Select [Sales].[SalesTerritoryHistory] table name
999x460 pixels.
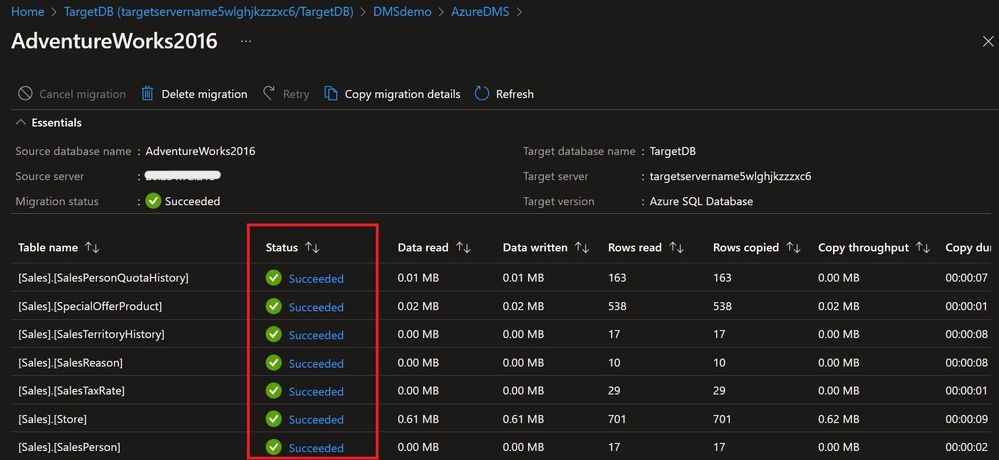pos(91,334)
